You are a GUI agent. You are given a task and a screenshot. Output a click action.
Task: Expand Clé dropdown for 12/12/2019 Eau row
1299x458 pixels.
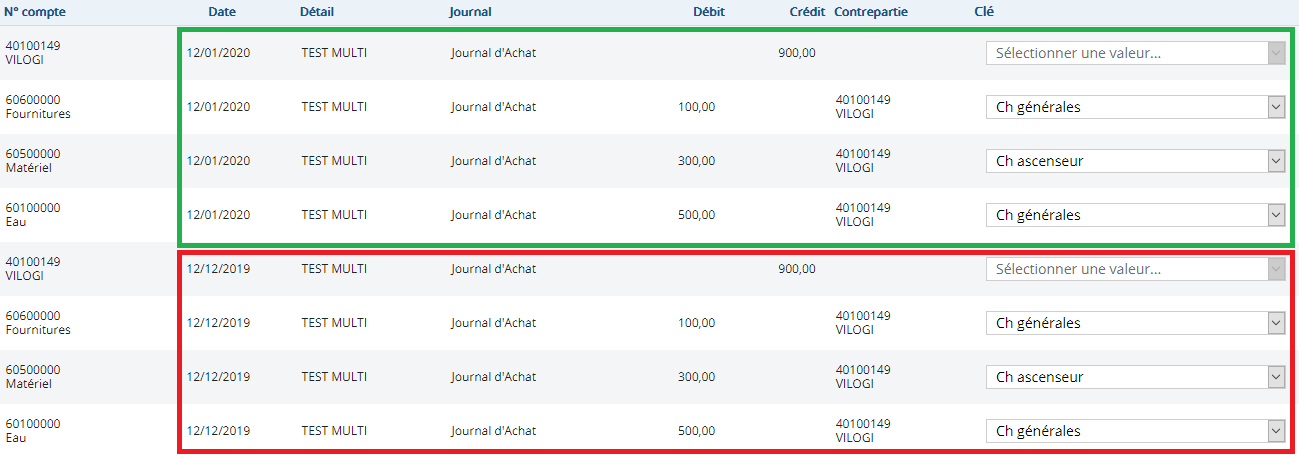[x=1135, y=431]
